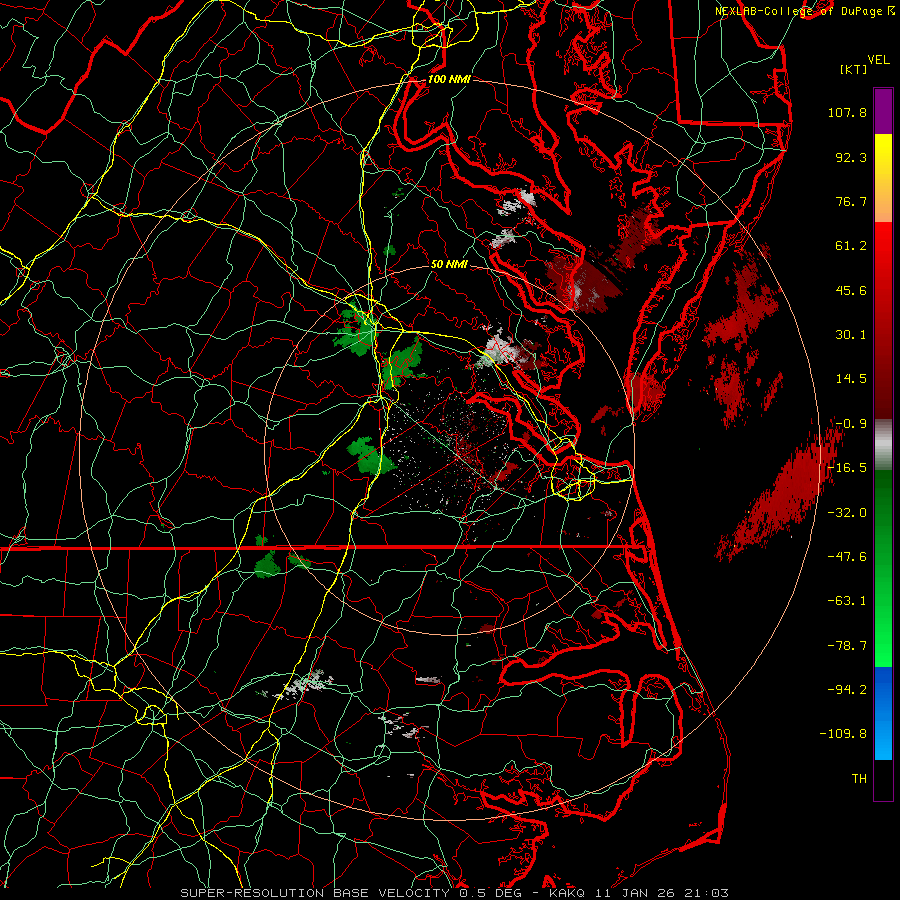900x900 pixels.
Task: Select the 30.1 velocity scale value
Action: [x=851, y=335]
